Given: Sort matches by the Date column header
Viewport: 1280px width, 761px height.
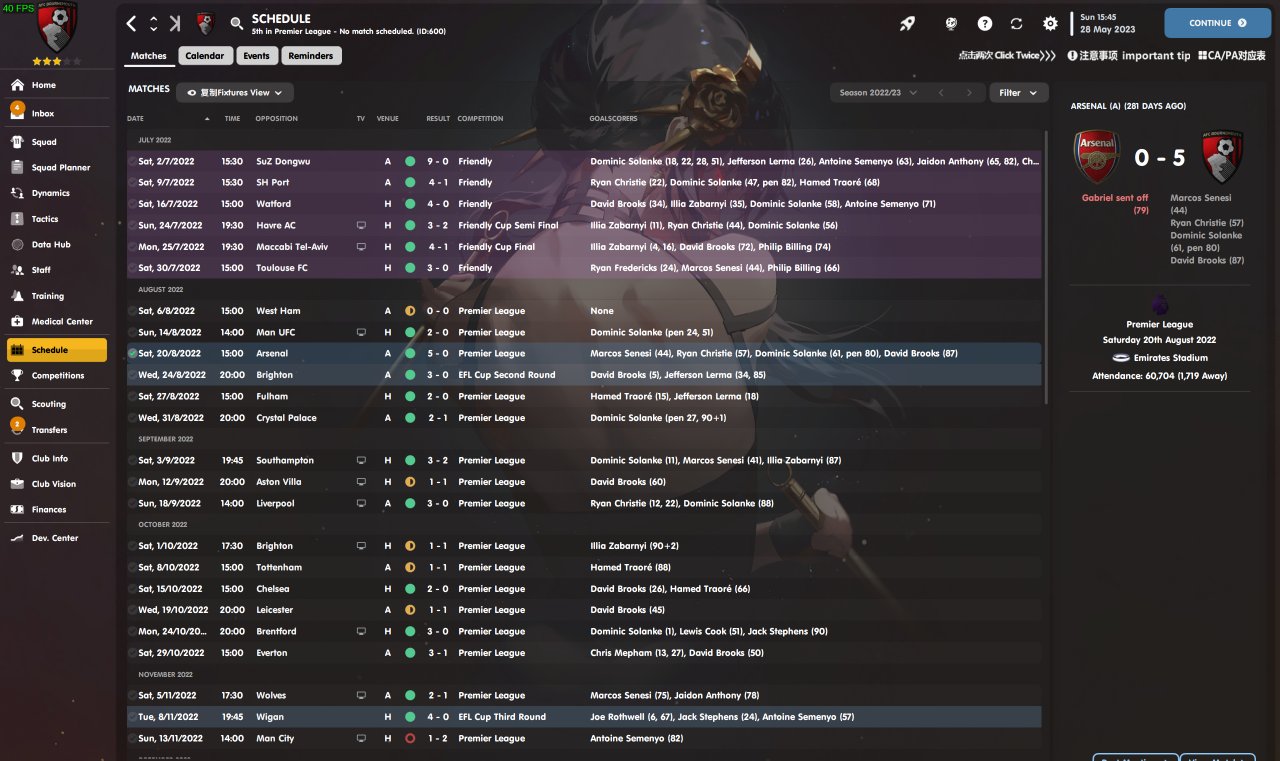Looking at the screenshot, I should tap(136, 119).
